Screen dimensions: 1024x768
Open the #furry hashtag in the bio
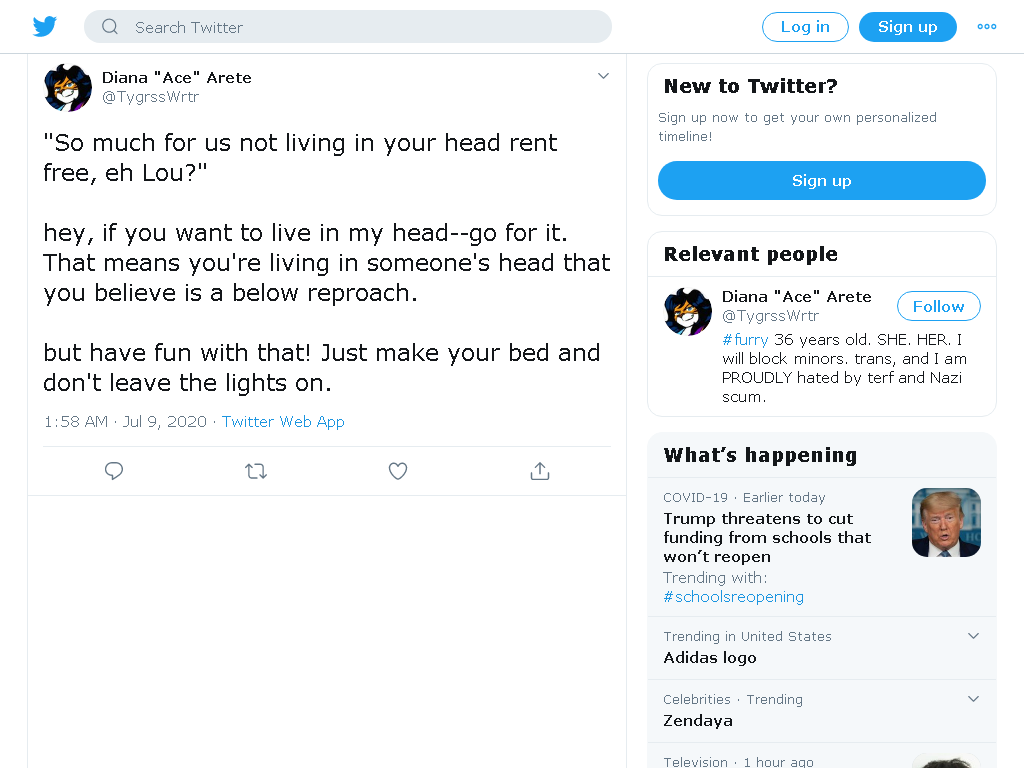click(745, 340)
